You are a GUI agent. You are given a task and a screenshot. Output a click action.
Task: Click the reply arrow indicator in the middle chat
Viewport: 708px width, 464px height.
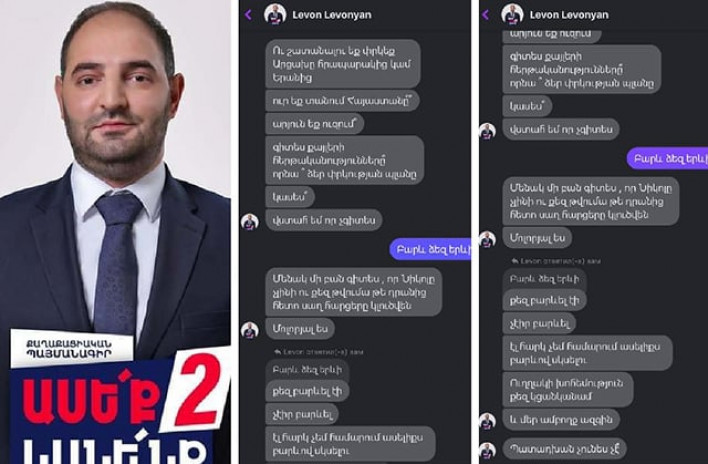pos(278,352)
